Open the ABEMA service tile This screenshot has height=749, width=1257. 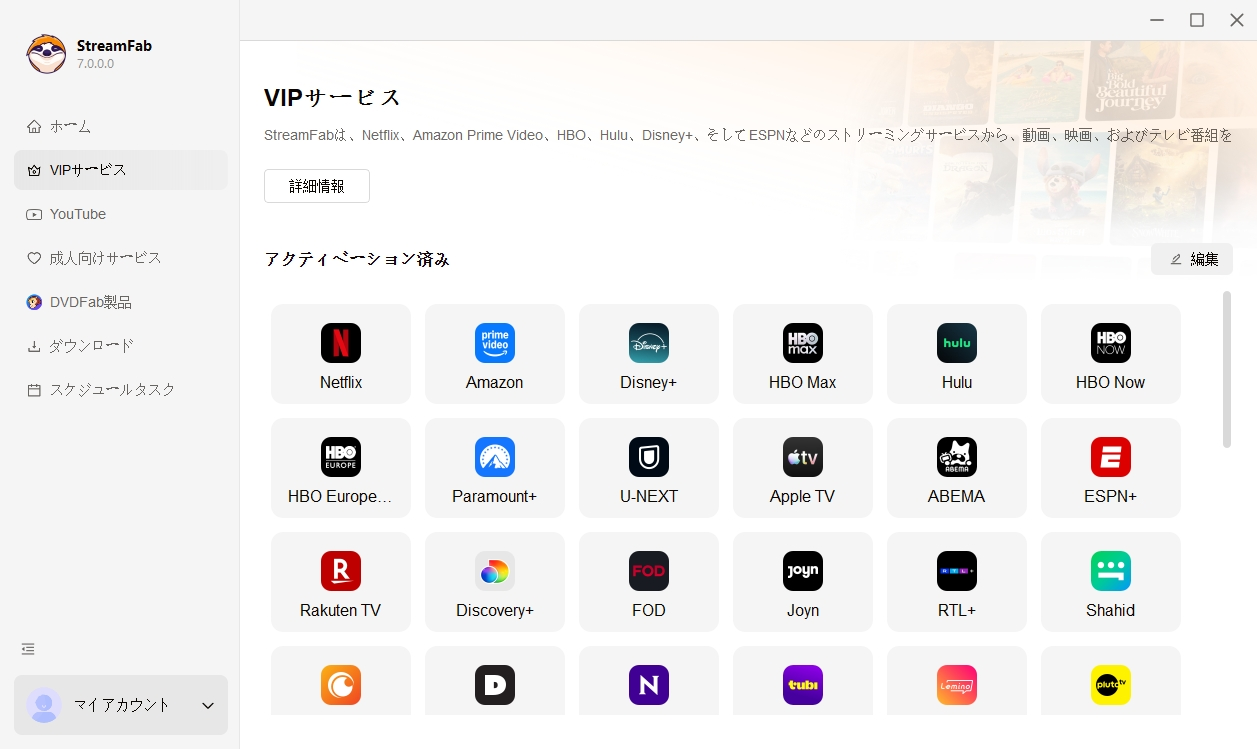956,468
